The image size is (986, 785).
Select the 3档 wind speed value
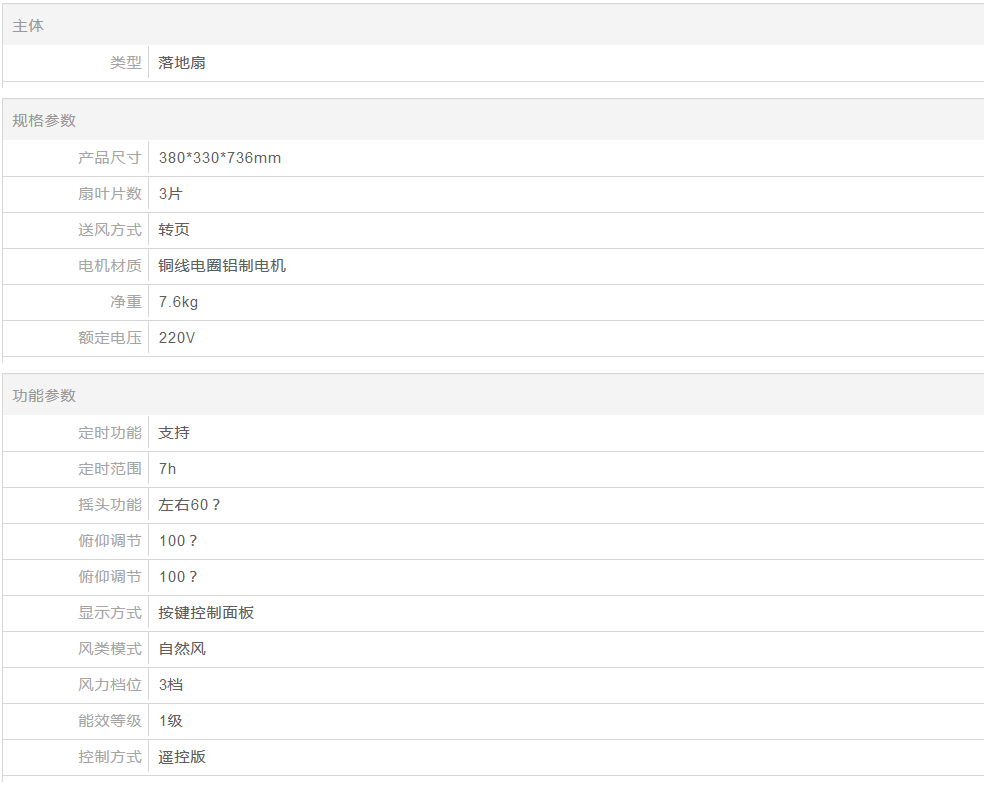click(x=171, y=685)
